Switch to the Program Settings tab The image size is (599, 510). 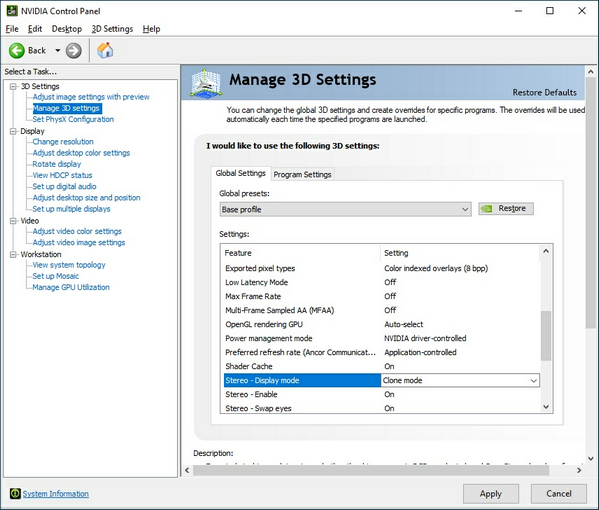coord(302,175)
